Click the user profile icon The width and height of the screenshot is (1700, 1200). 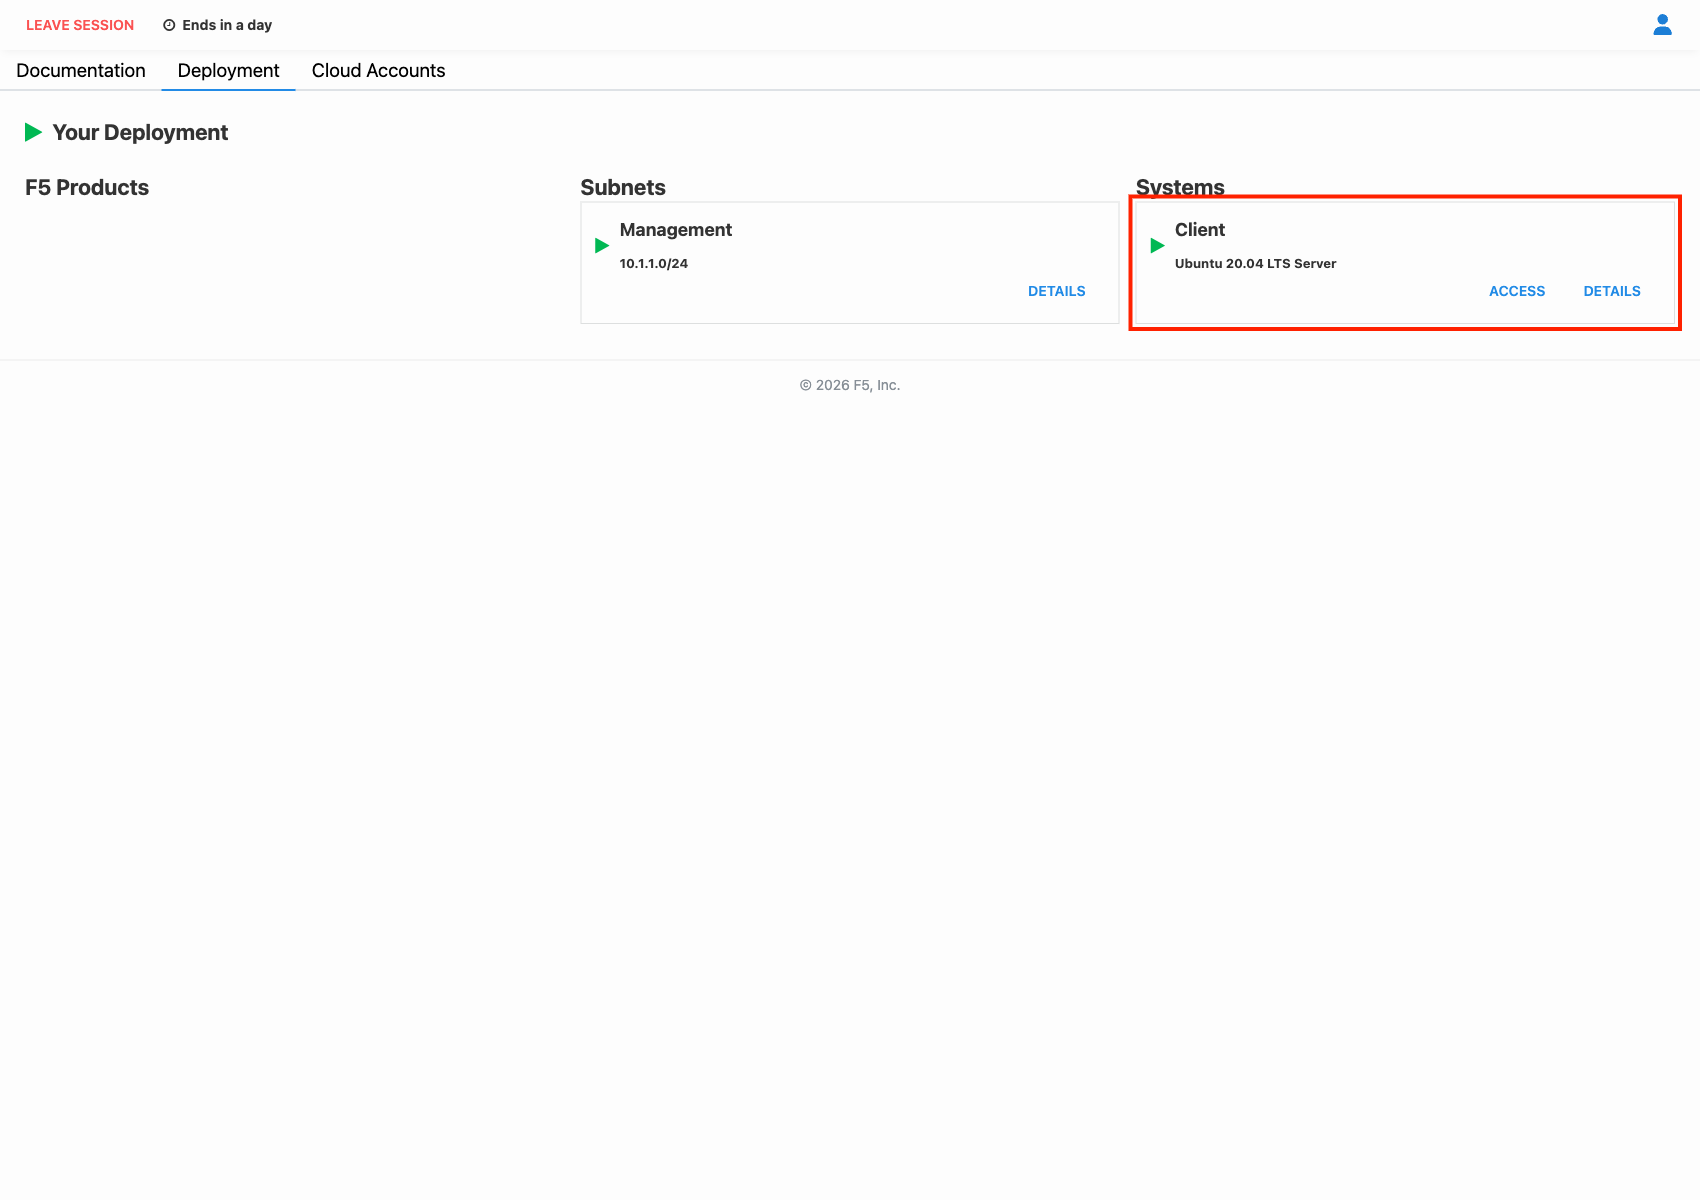pyautogui.click(x=1662, y=25)
